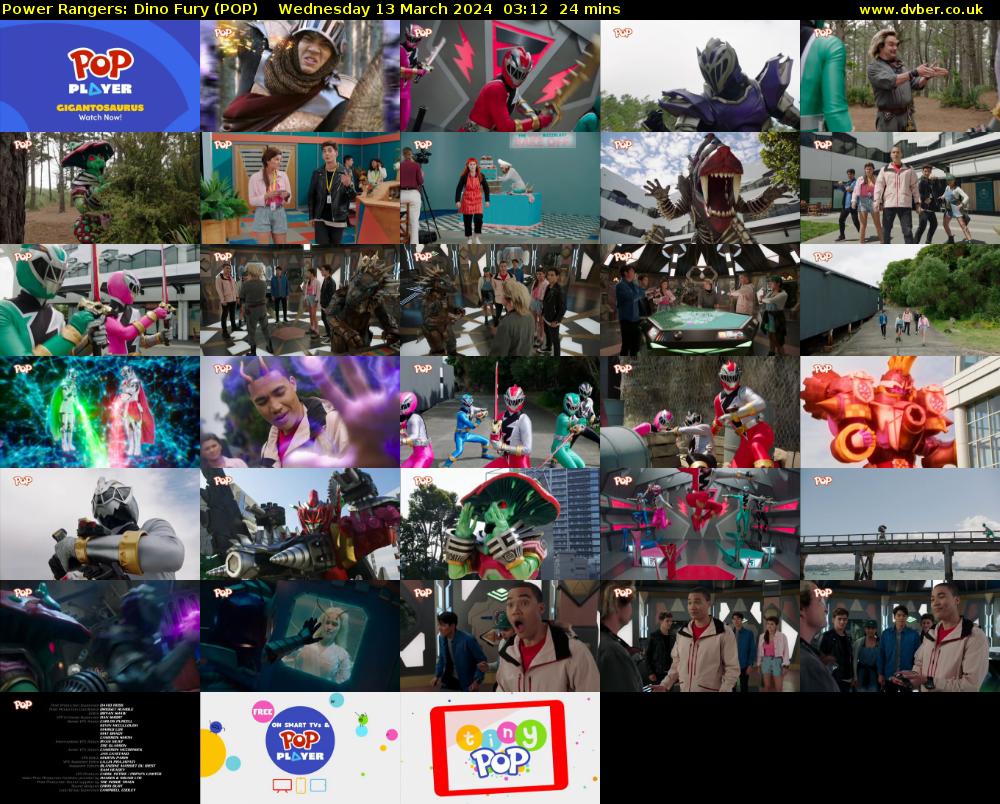This screenshot has width=1000, height=804.
Task: Click the 24 mins duration text
Action: pyautogui.click(x=589, y=9)
